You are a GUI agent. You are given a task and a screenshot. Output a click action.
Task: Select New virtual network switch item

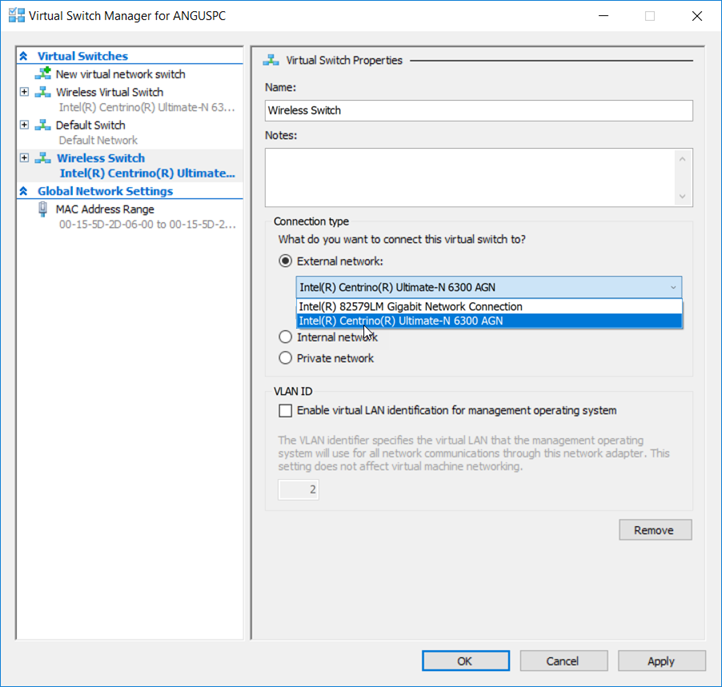point(121,74)
